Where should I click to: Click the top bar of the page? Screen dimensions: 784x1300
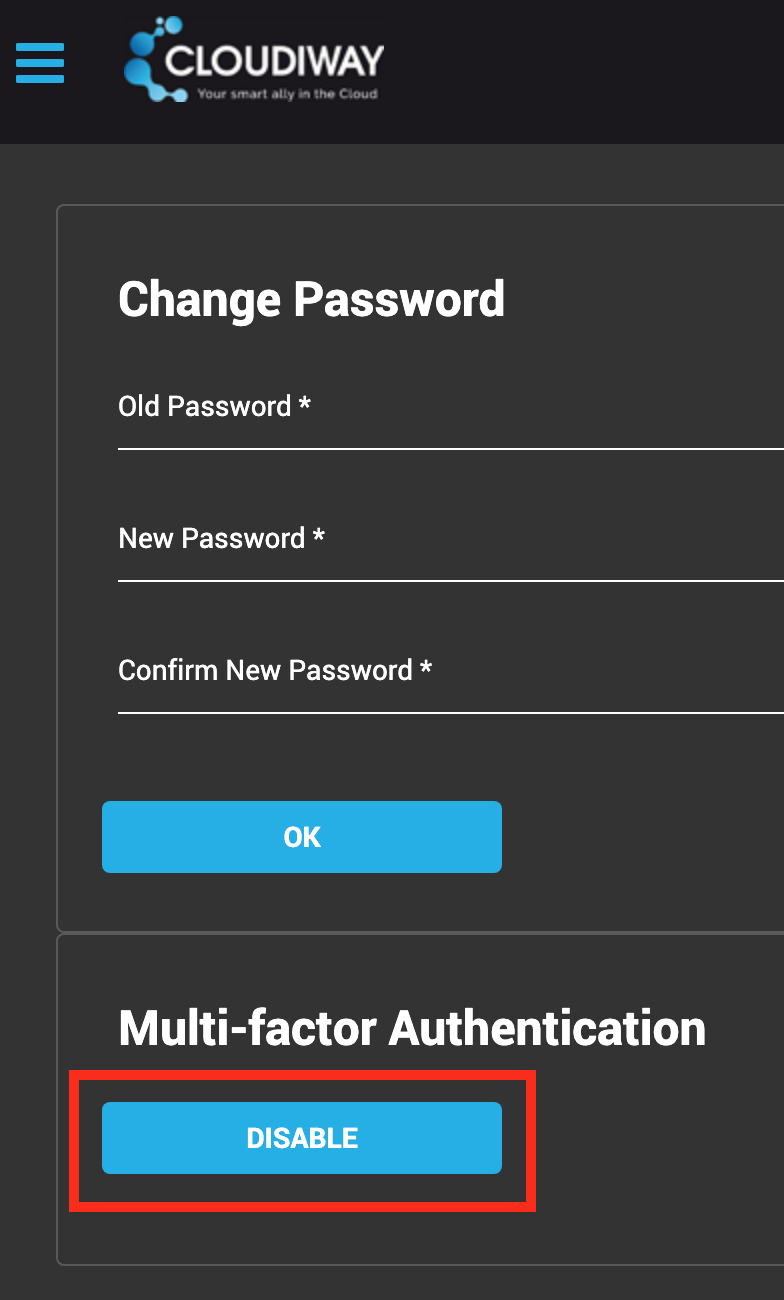[600, 70]
